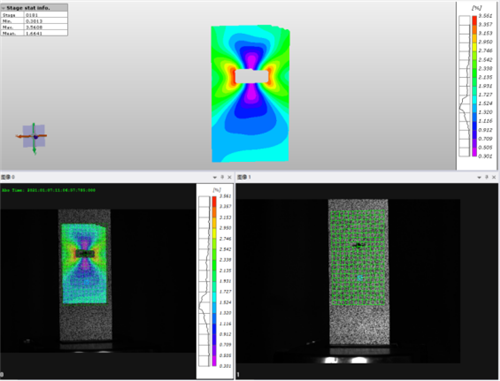Click the 3D orientation axis cube
The image size is (500, 381).
pyautogui.click(x=33, y=136)
